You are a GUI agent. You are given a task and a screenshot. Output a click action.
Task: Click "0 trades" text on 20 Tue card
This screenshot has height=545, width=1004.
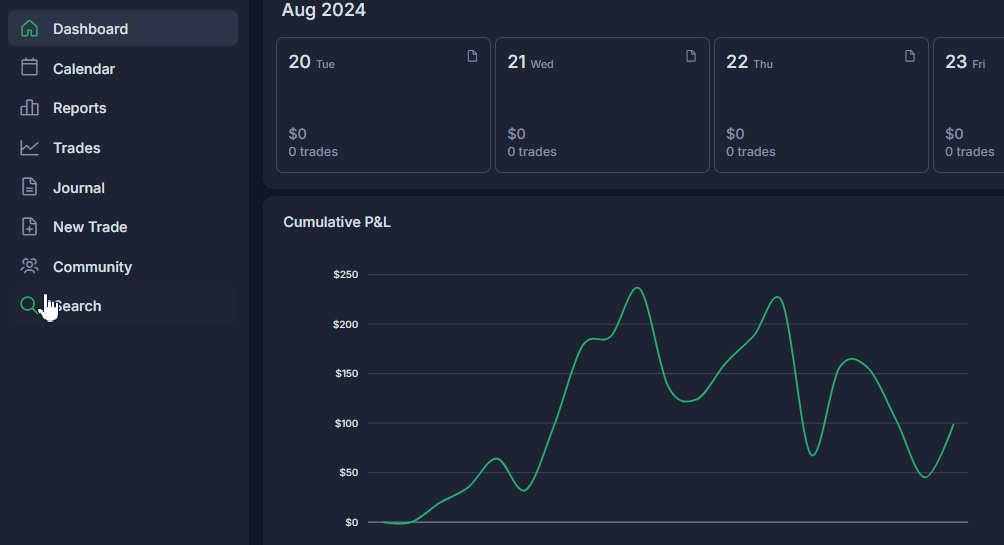point(313,152)
